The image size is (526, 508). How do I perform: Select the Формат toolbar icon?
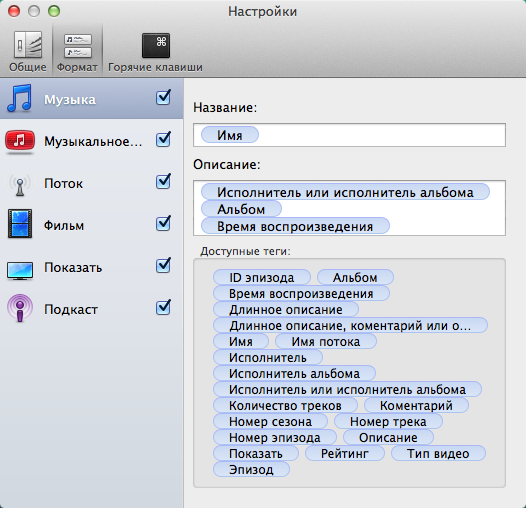coord(77,45)
